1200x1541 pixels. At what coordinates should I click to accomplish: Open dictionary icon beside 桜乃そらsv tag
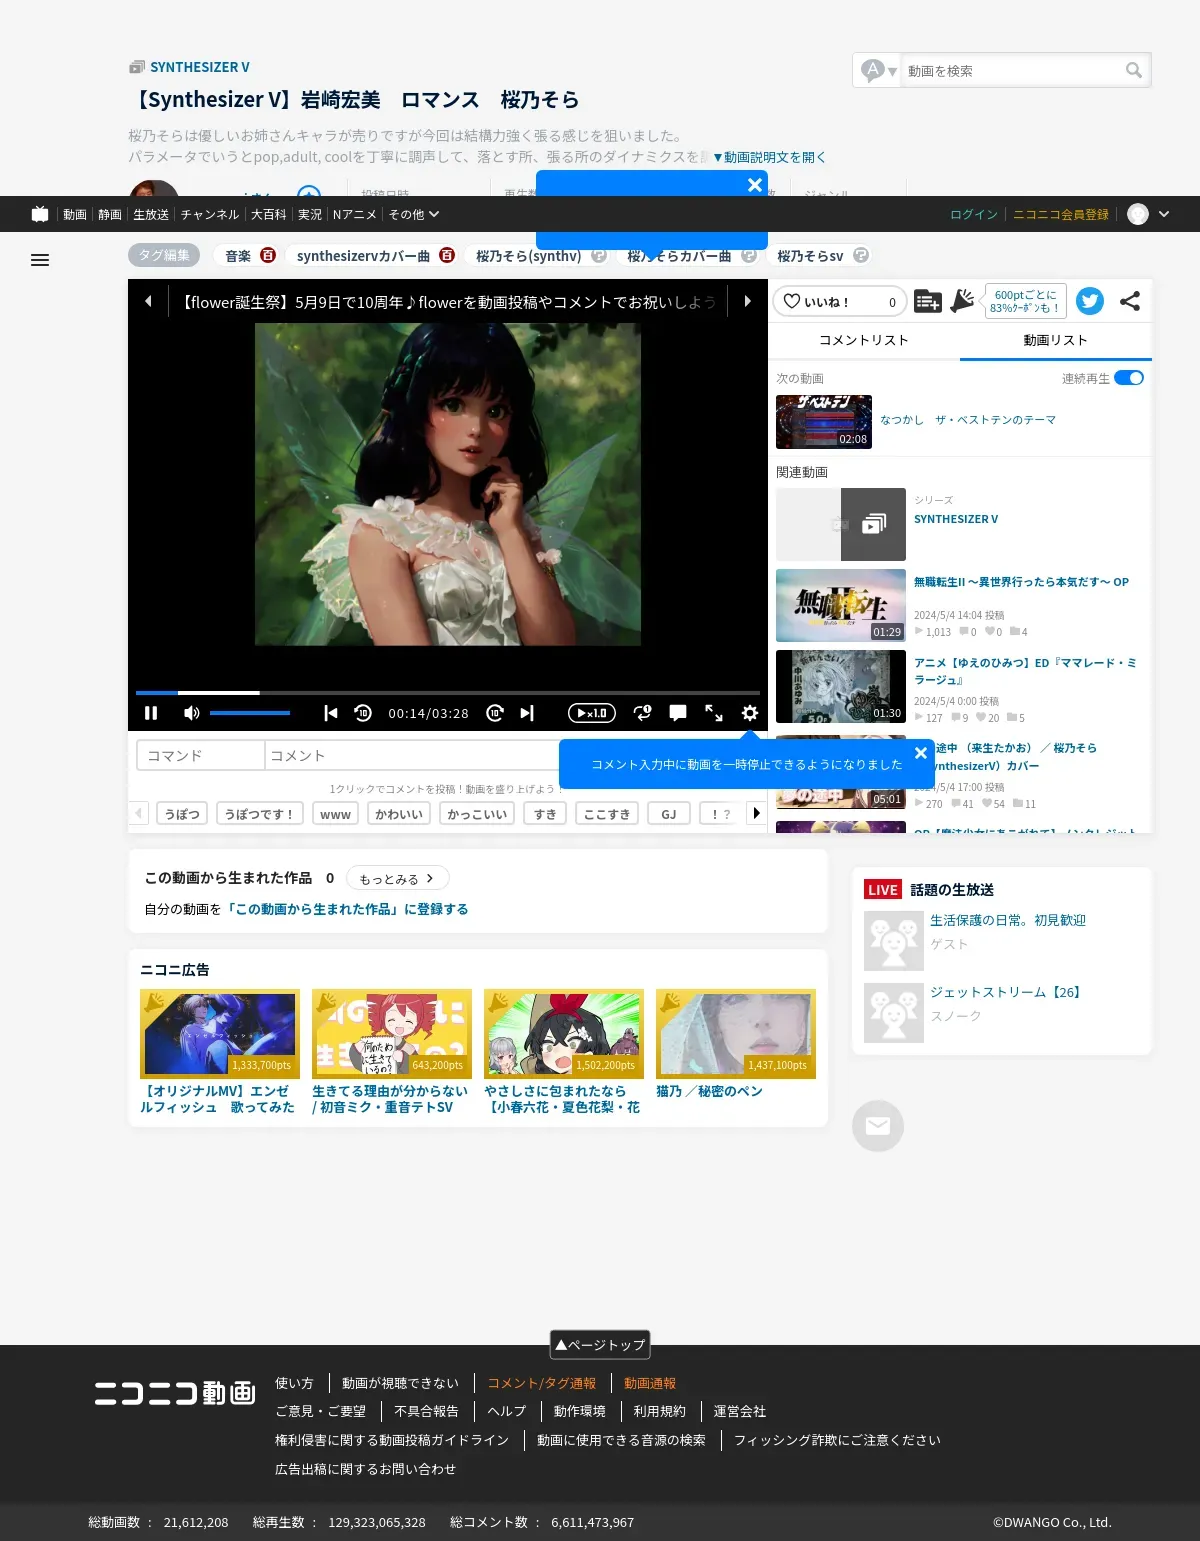(861, 255)
